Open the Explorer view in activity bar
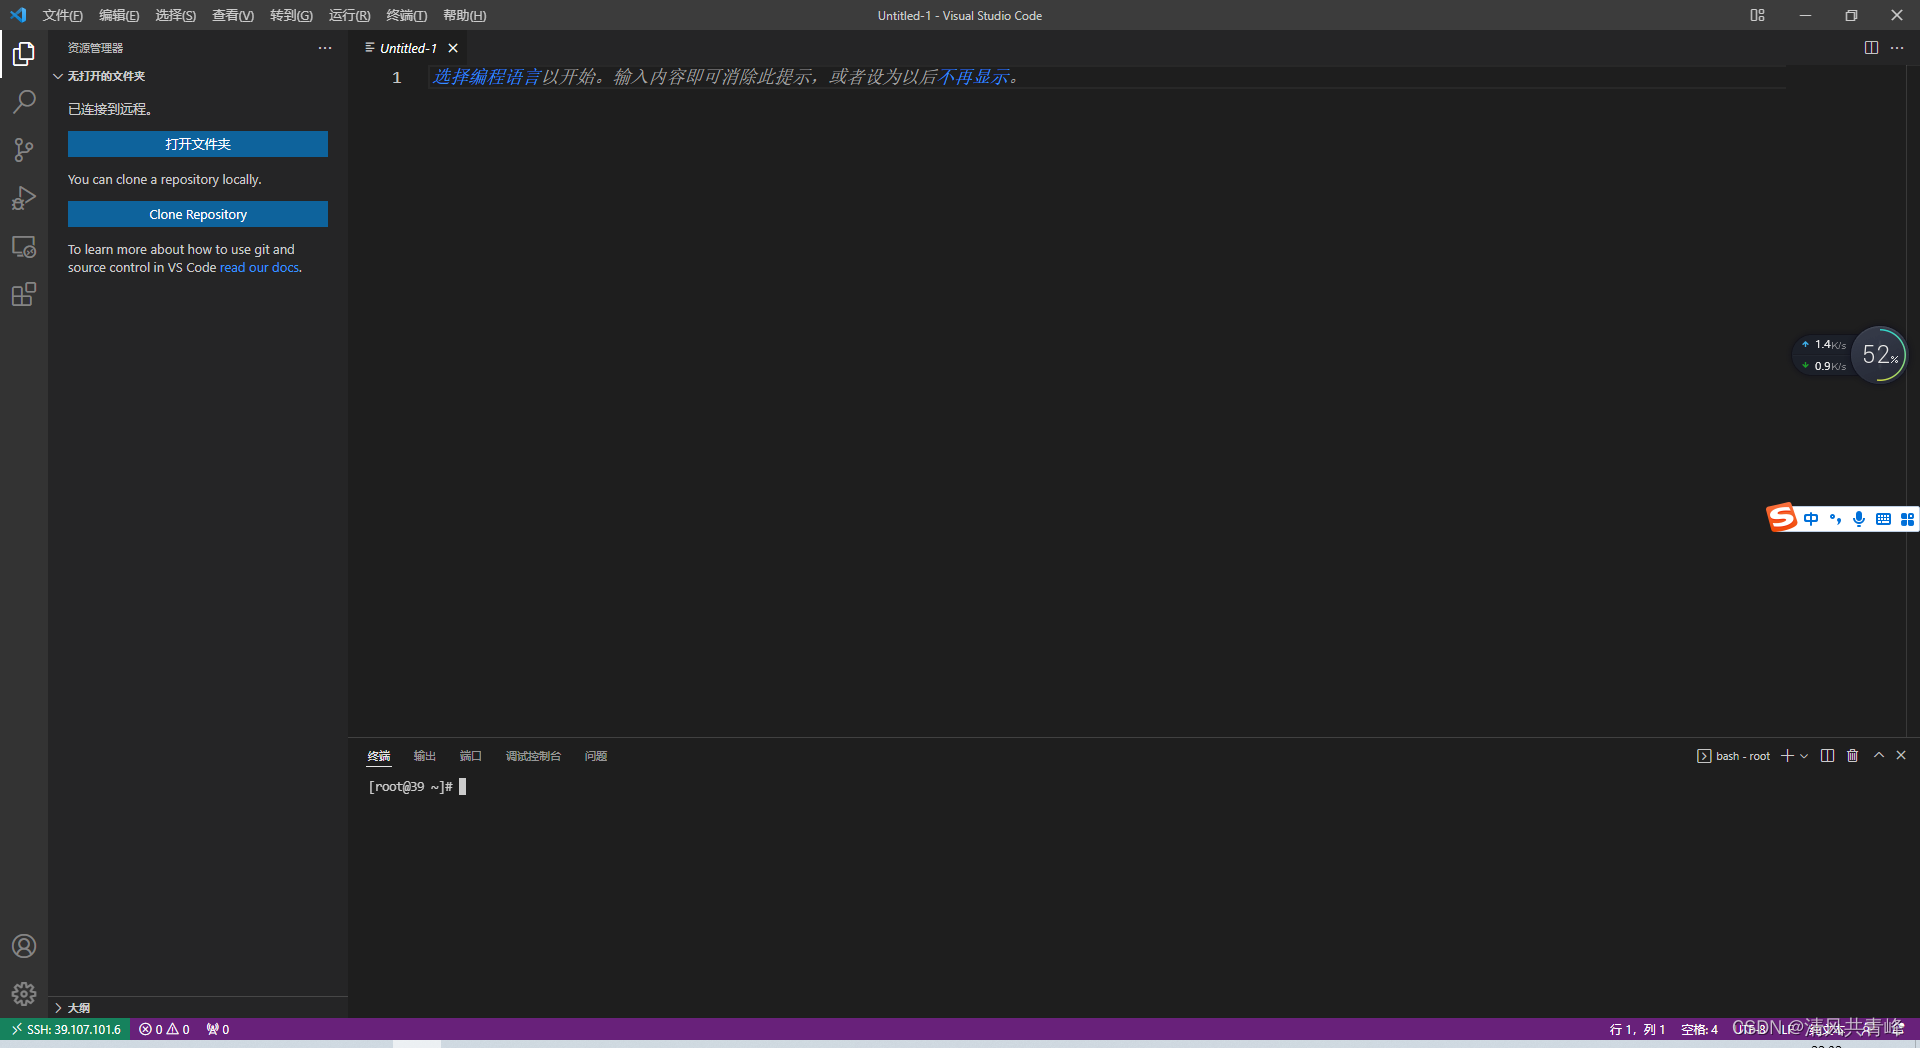 pos(24,53)
